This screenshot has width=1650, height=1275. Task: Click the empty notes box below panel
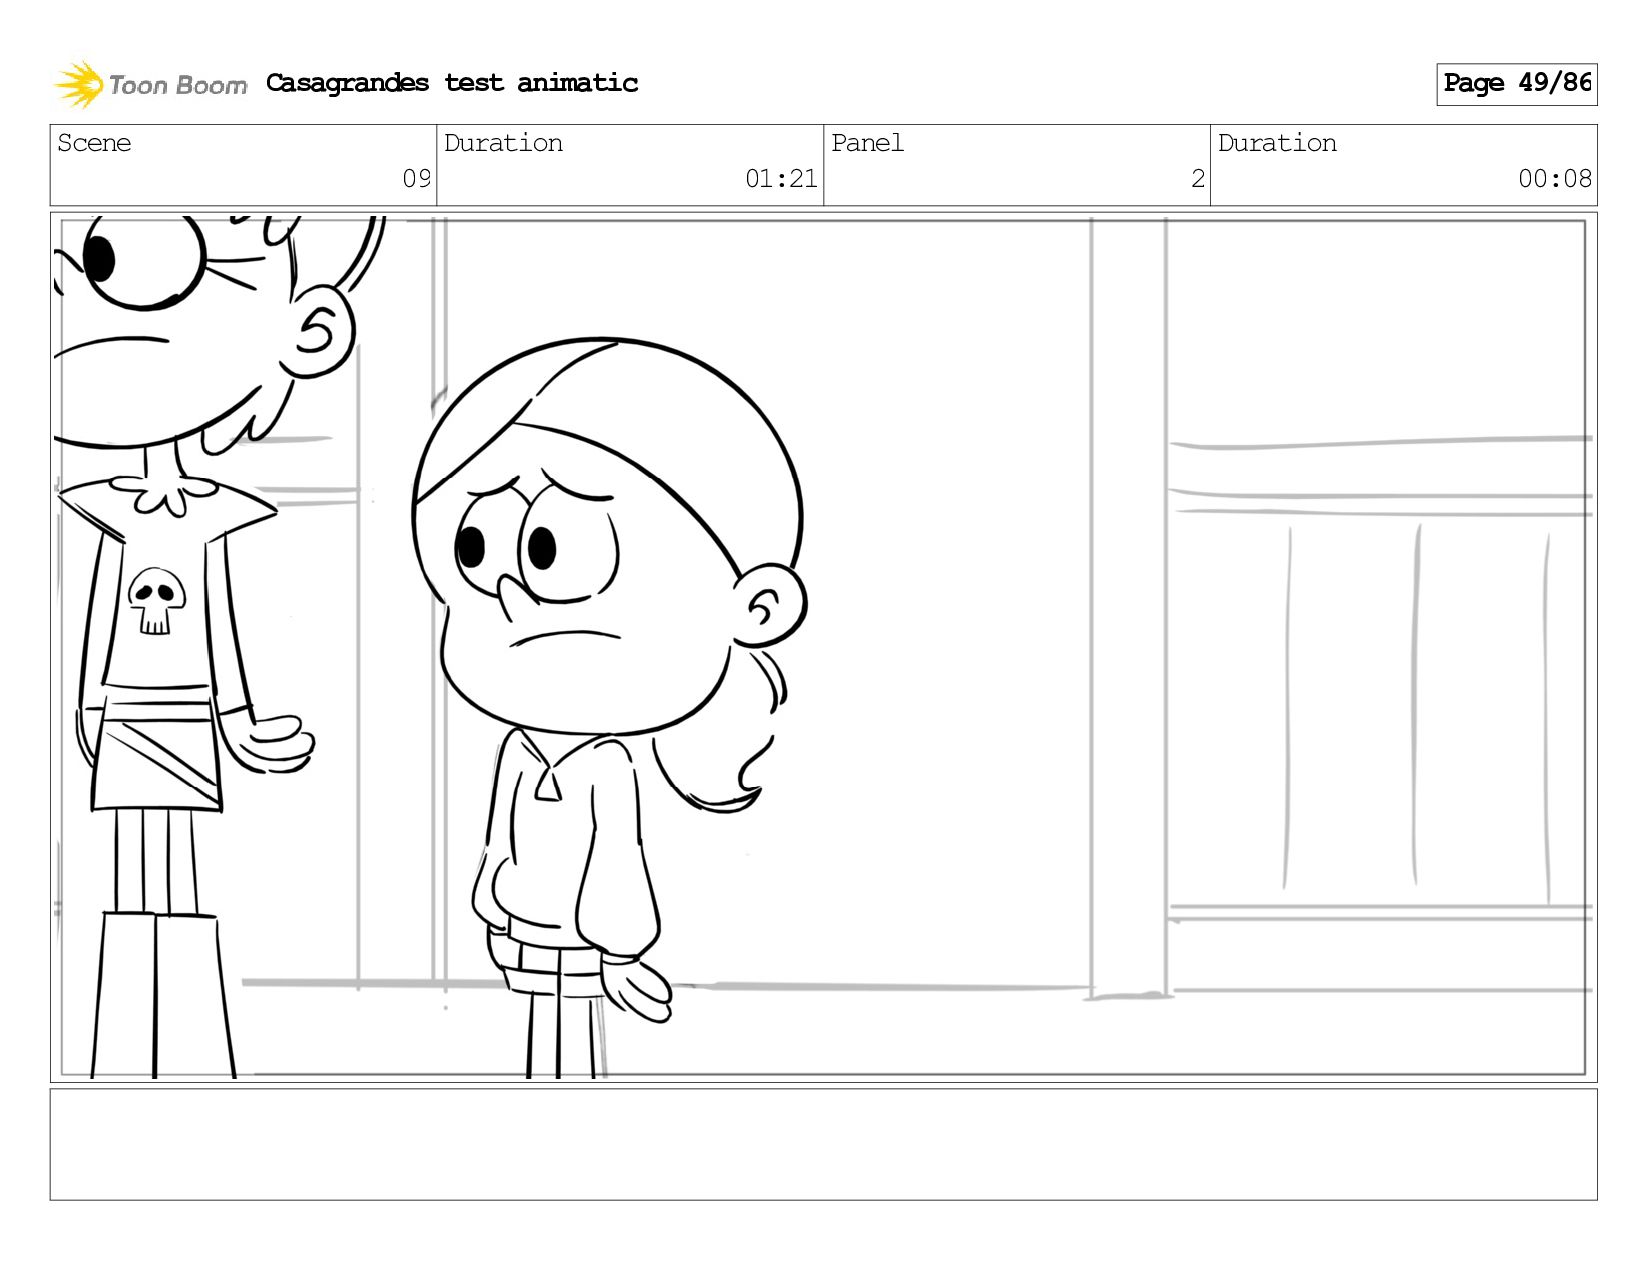823,1144
